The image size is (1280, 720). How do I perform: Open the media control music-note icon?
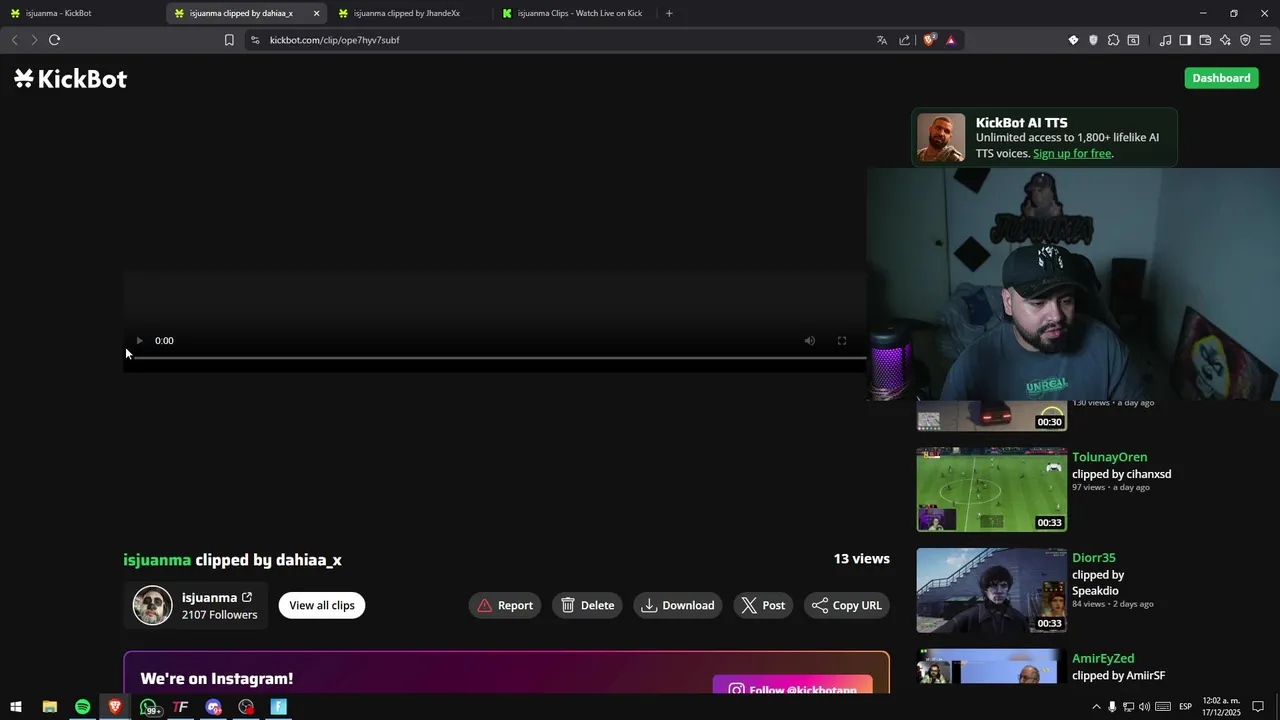click(x=1165, y=40)
